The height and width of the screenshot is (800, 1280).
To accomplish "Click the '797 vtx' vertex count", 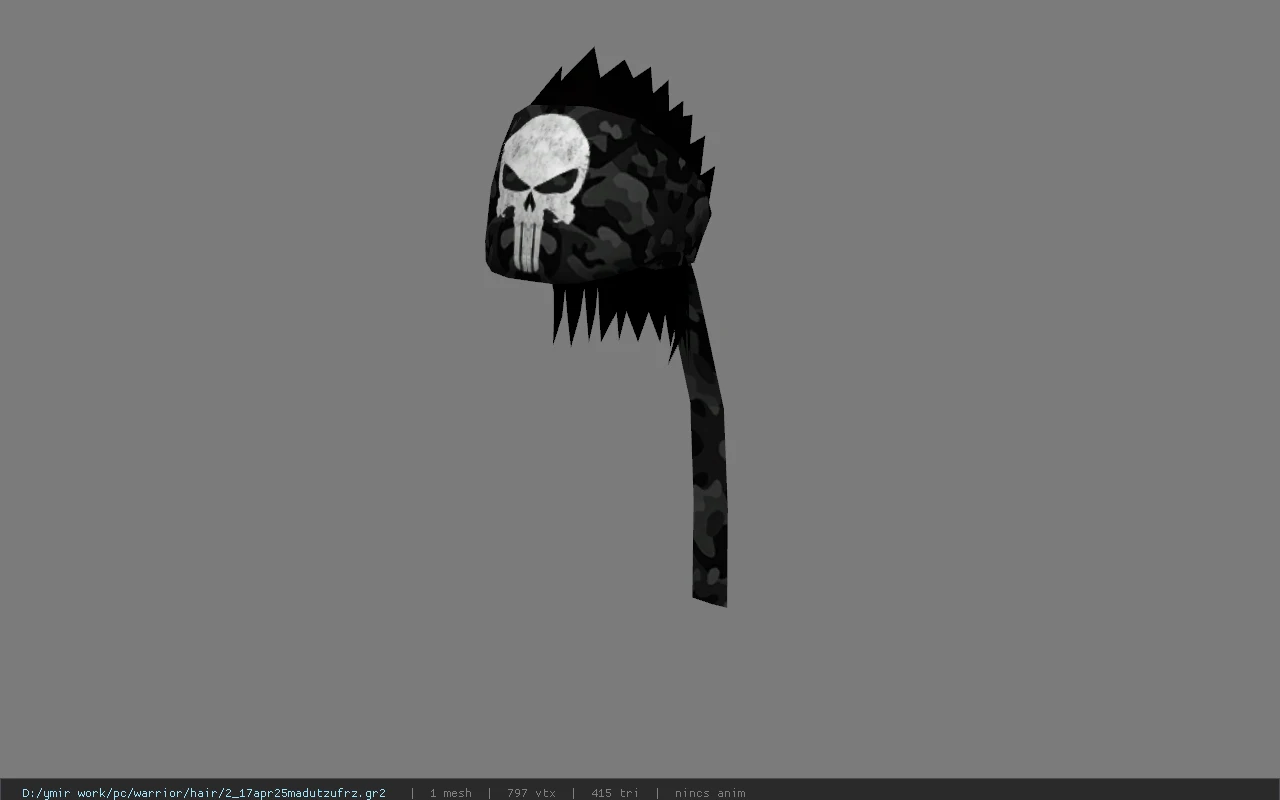I will 531,793.
